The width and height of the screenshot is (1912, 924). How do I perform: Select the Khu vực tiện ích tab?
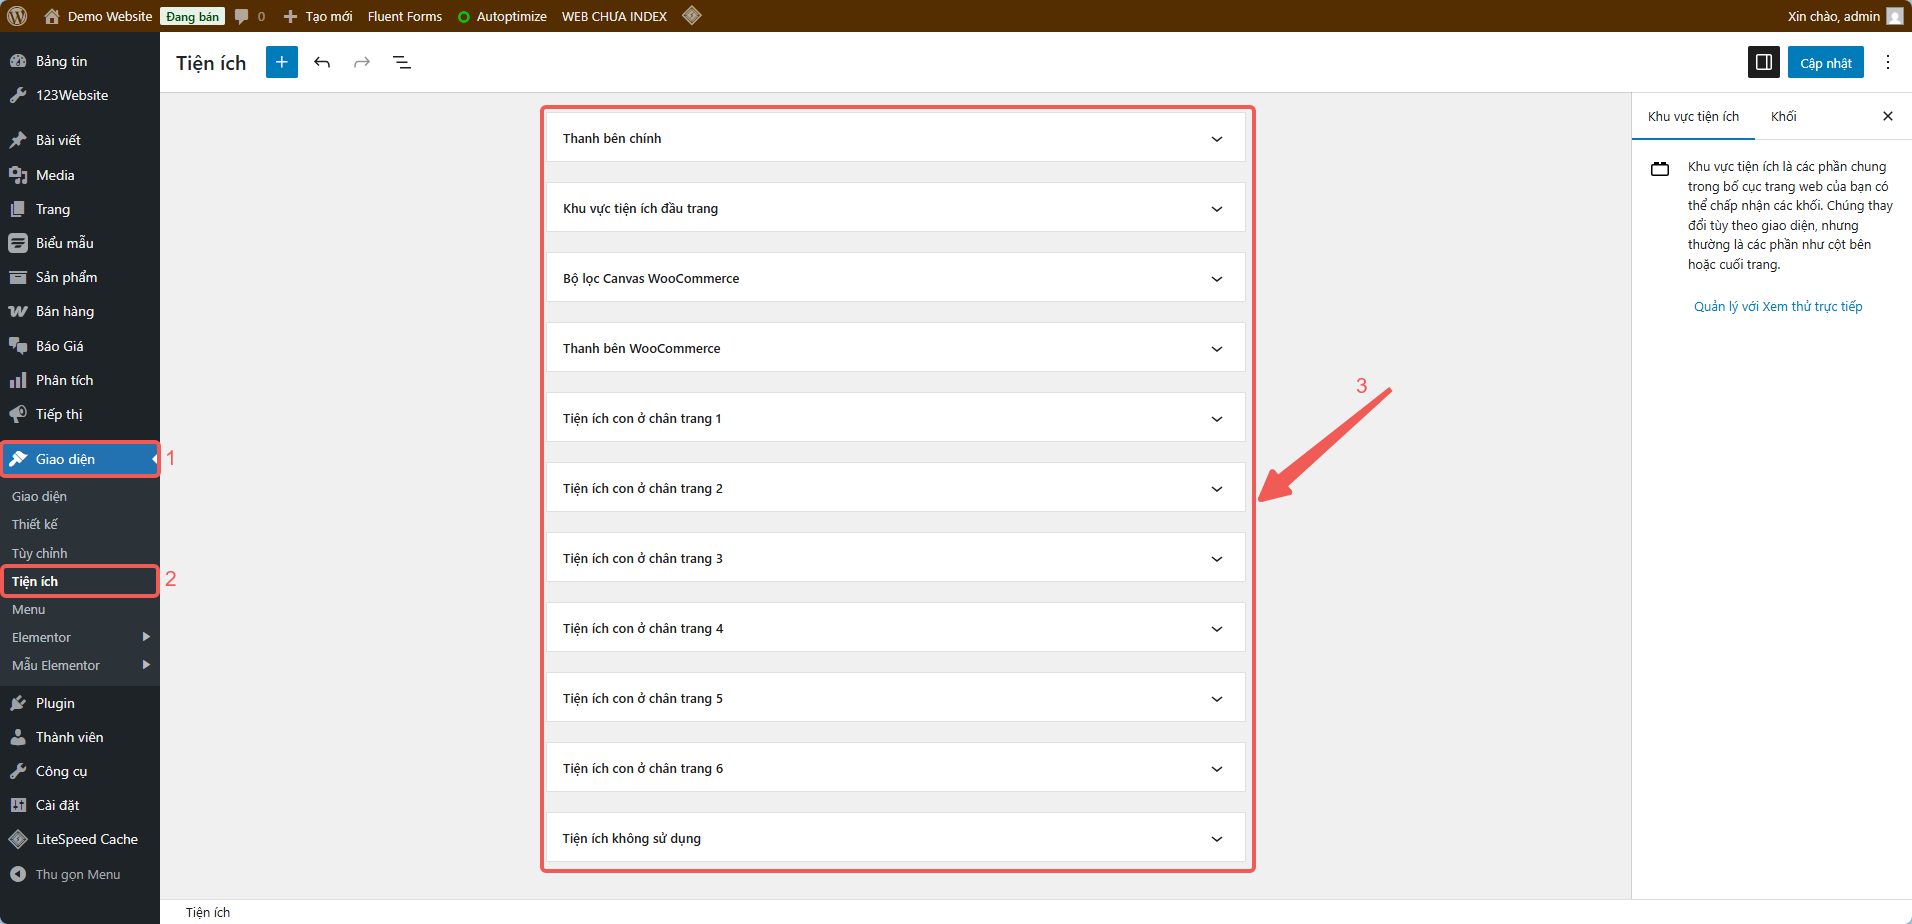1693,116
